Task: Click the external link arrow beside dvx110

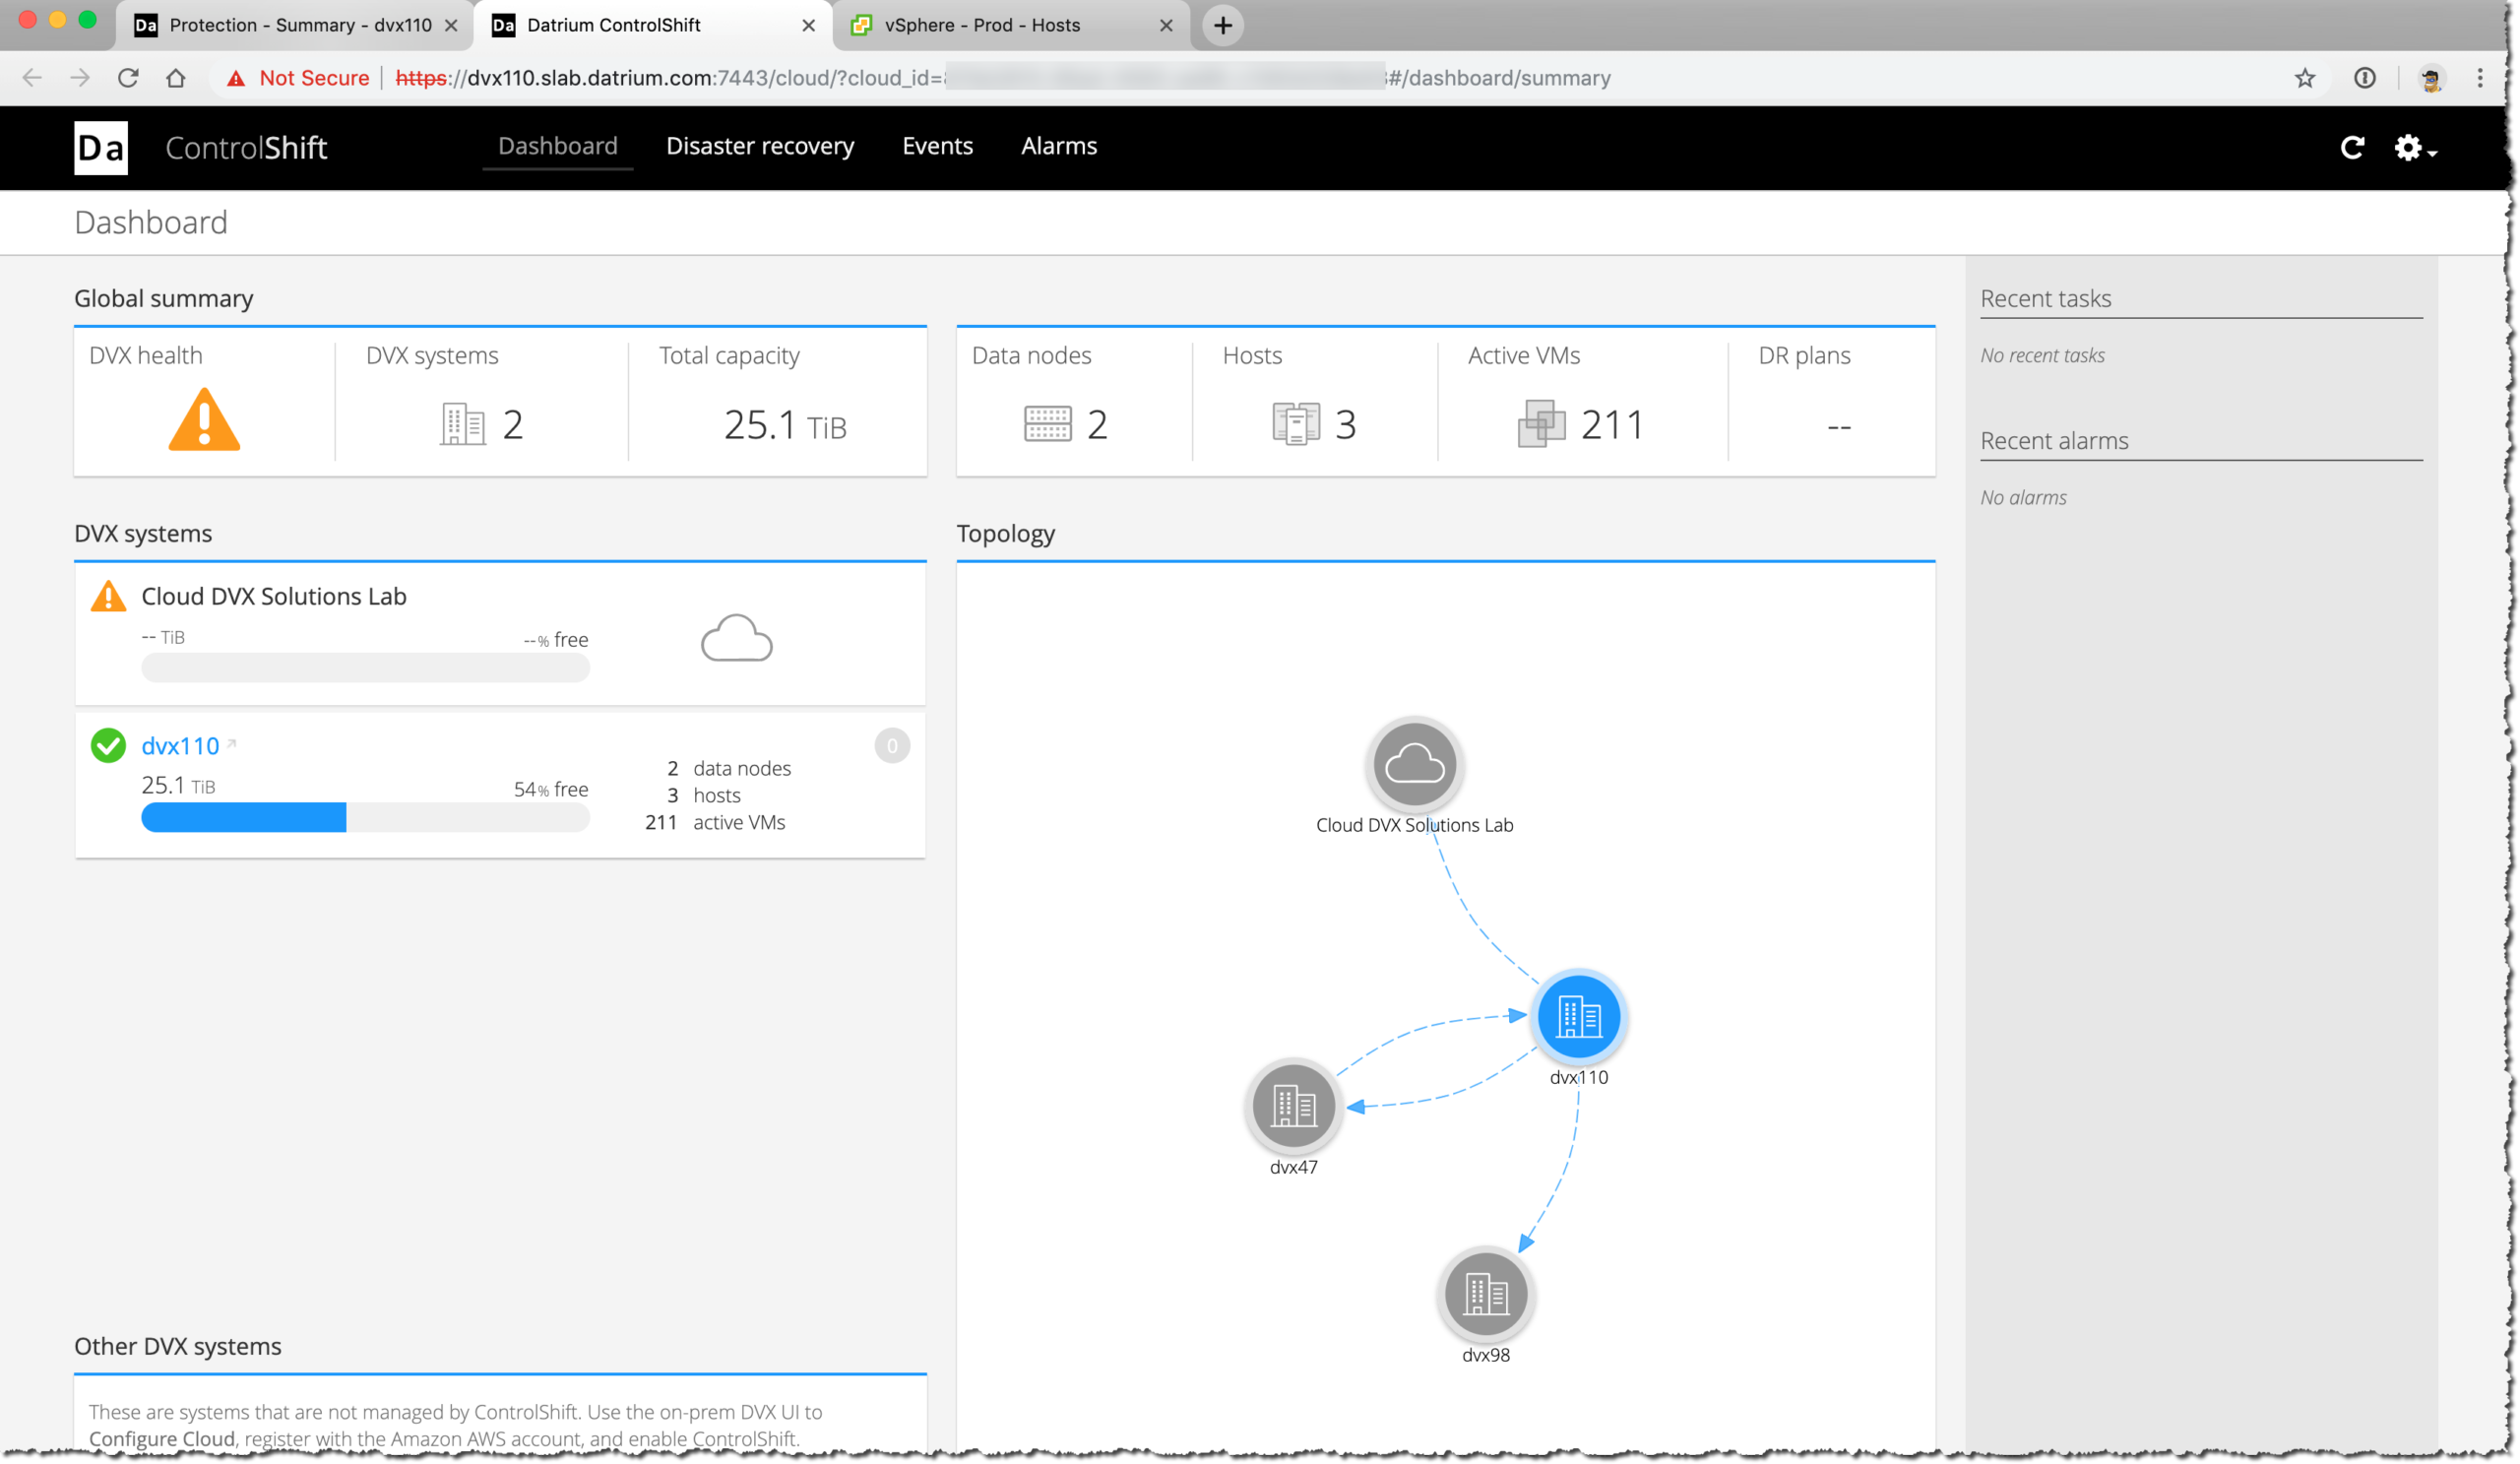Action: click(x=231, y=743)
